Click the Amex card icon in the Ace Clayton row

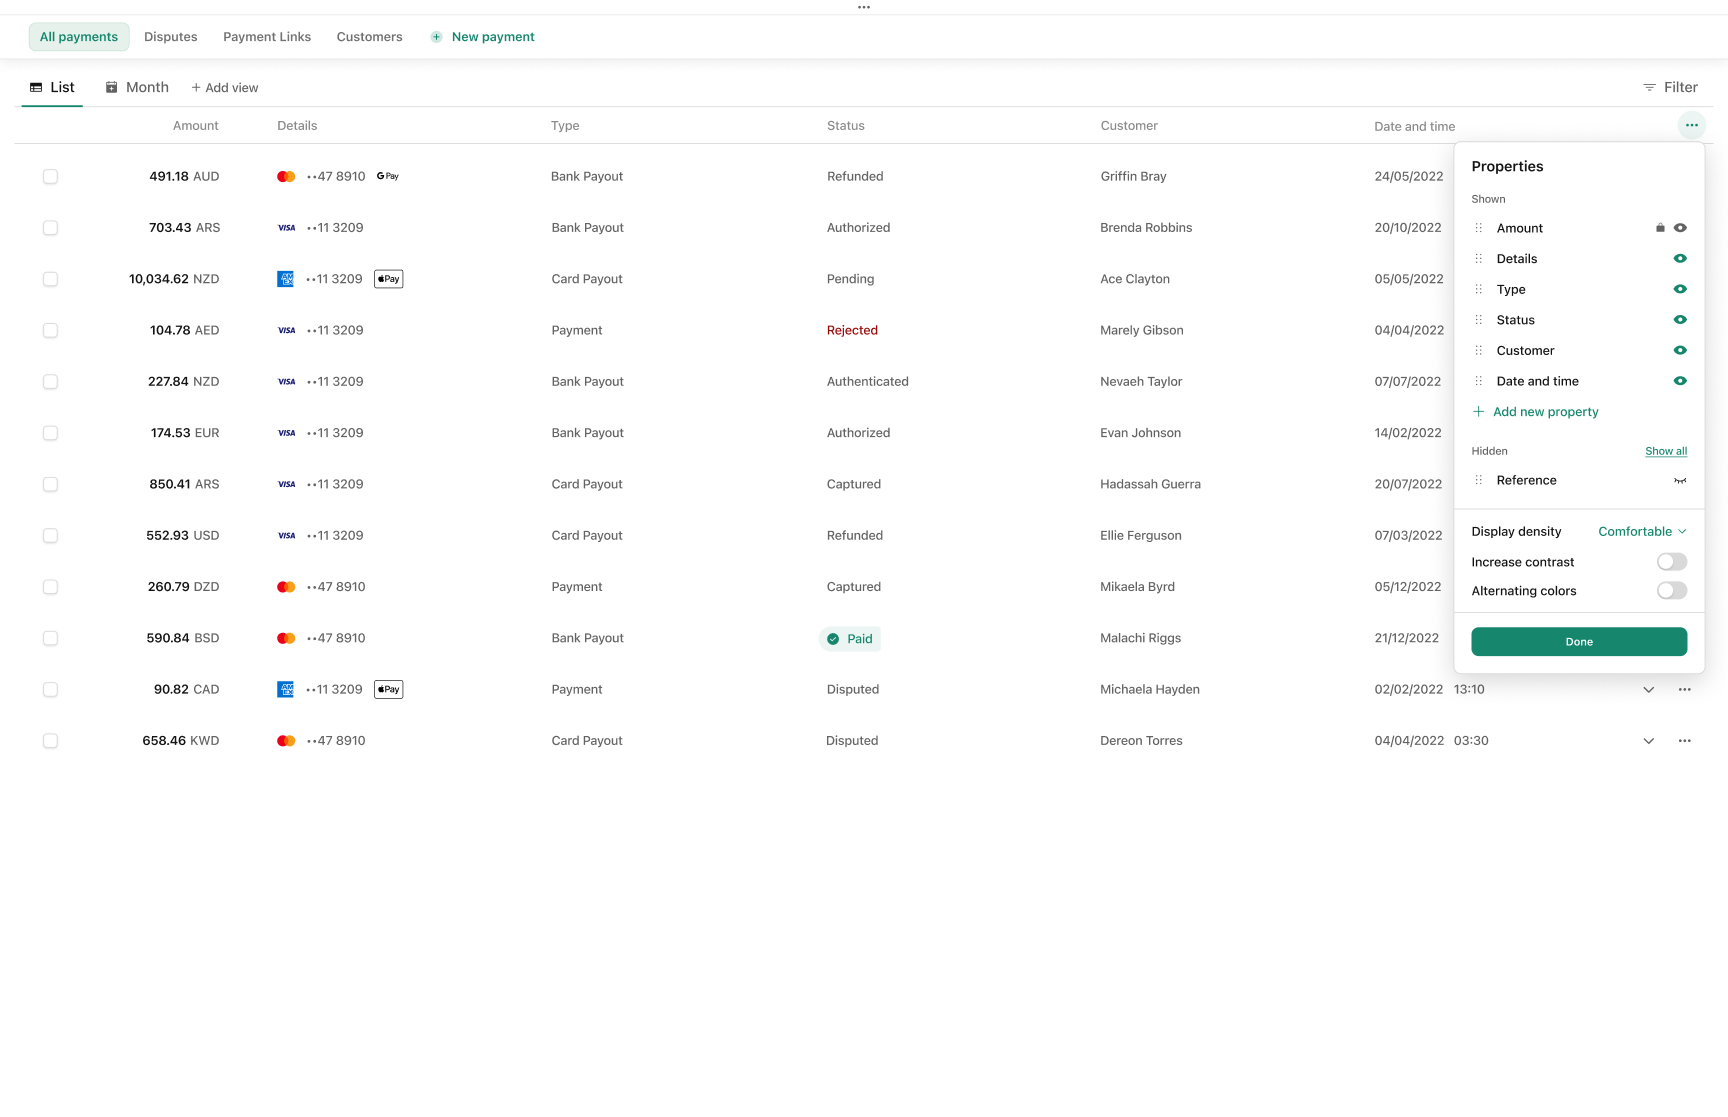pyautogui.click(x=286, y=279)
